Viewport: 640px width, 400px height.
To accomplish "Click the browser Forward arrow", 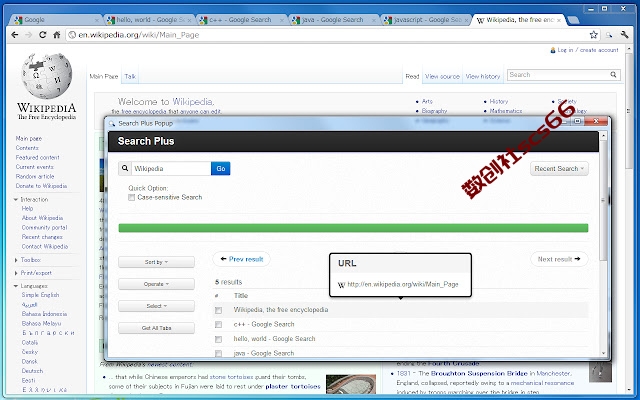I will pyautogui.click(x=28, y=35).
